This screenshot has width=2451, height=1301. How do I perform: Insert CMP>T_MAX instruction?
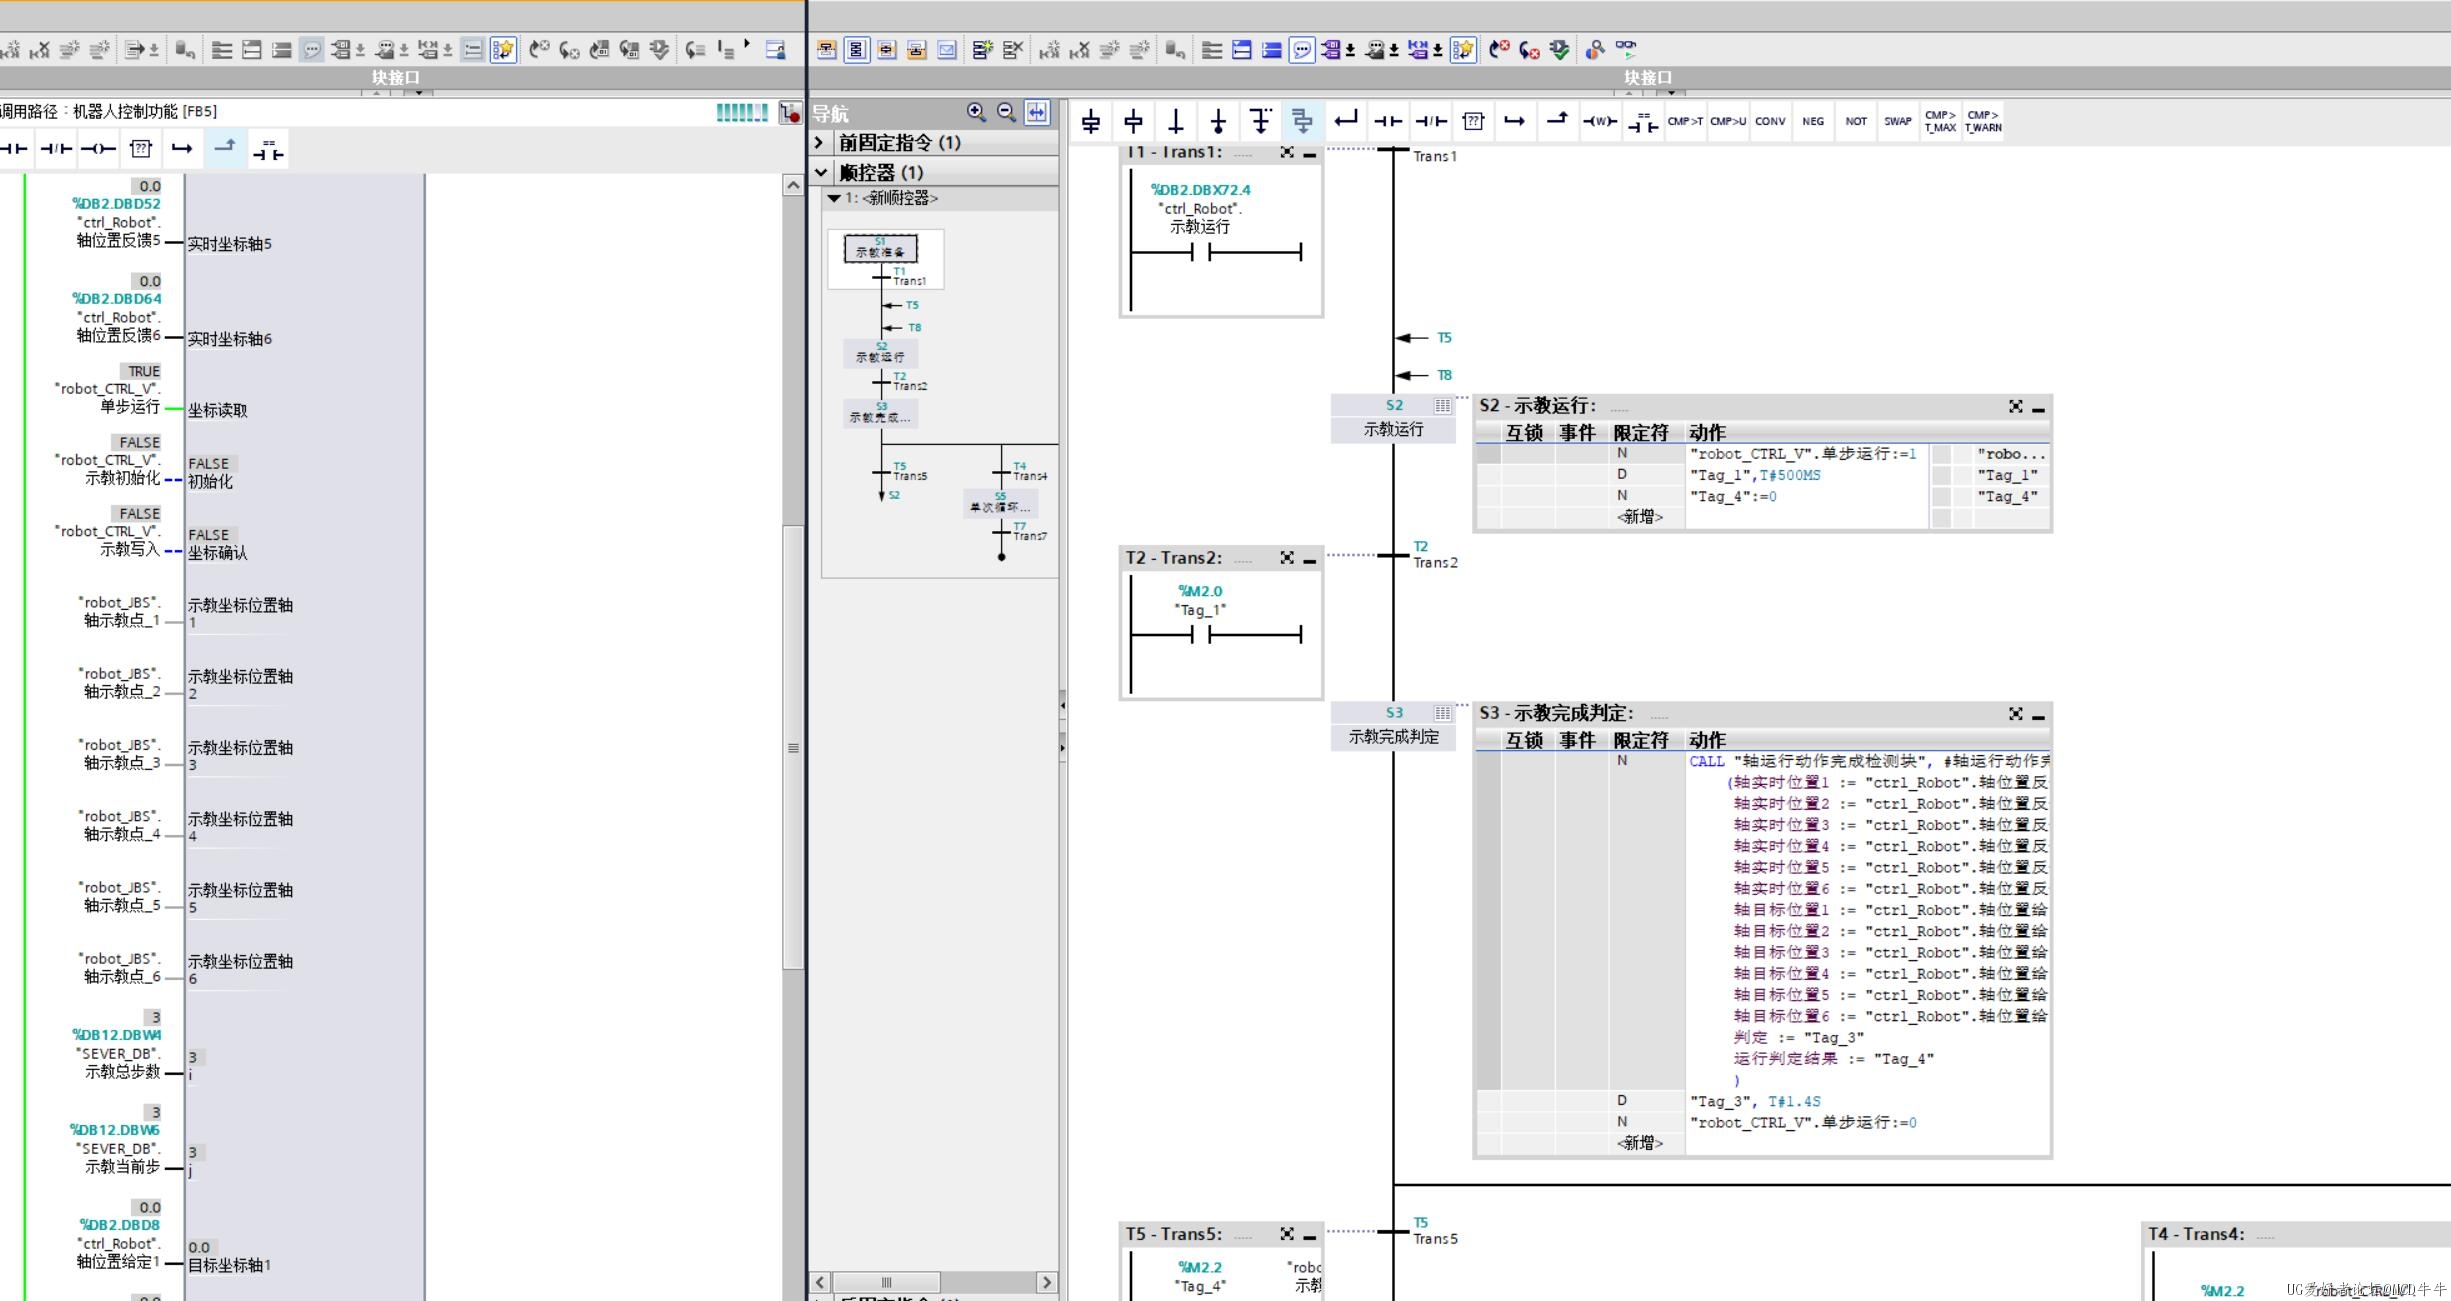click(1940, 121)
